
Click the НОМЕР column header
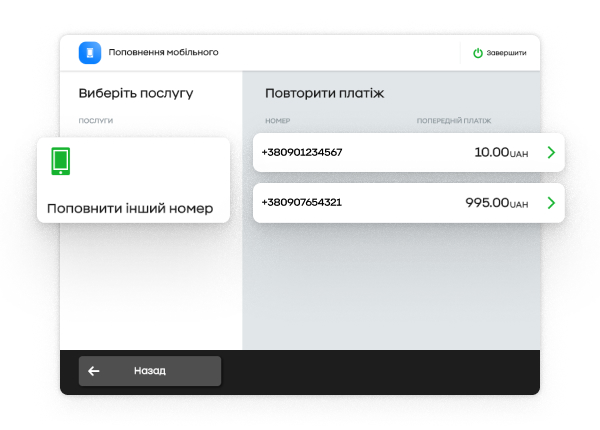pyautogui.click(x=277, y=121)
